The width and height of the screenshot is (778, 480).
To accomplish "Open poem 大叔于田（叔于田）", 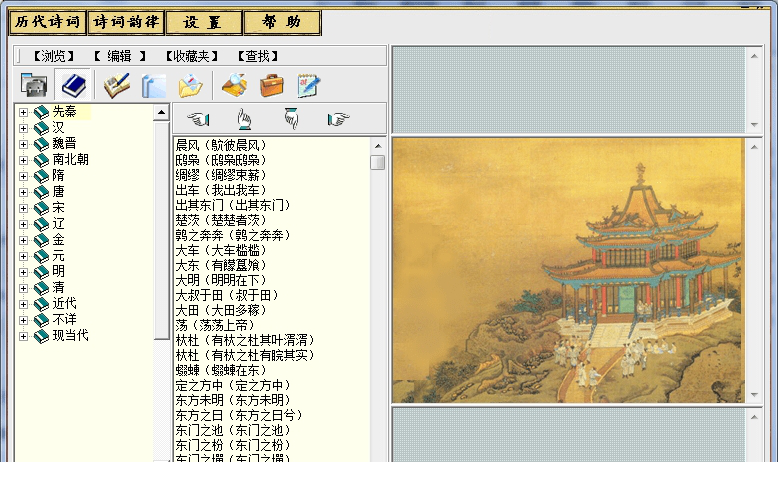I will click(x=227, y=295).
